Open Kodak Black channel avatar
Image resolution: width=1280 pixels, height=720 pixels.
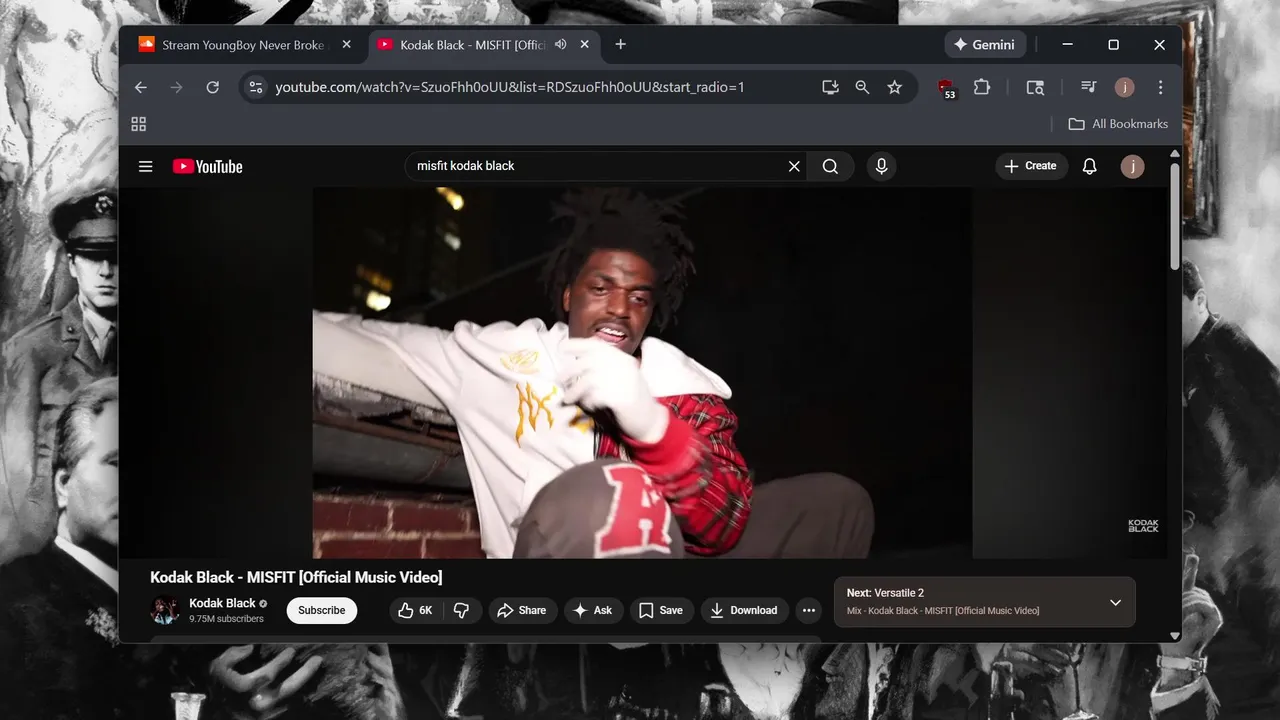click(x=165, y=610)
